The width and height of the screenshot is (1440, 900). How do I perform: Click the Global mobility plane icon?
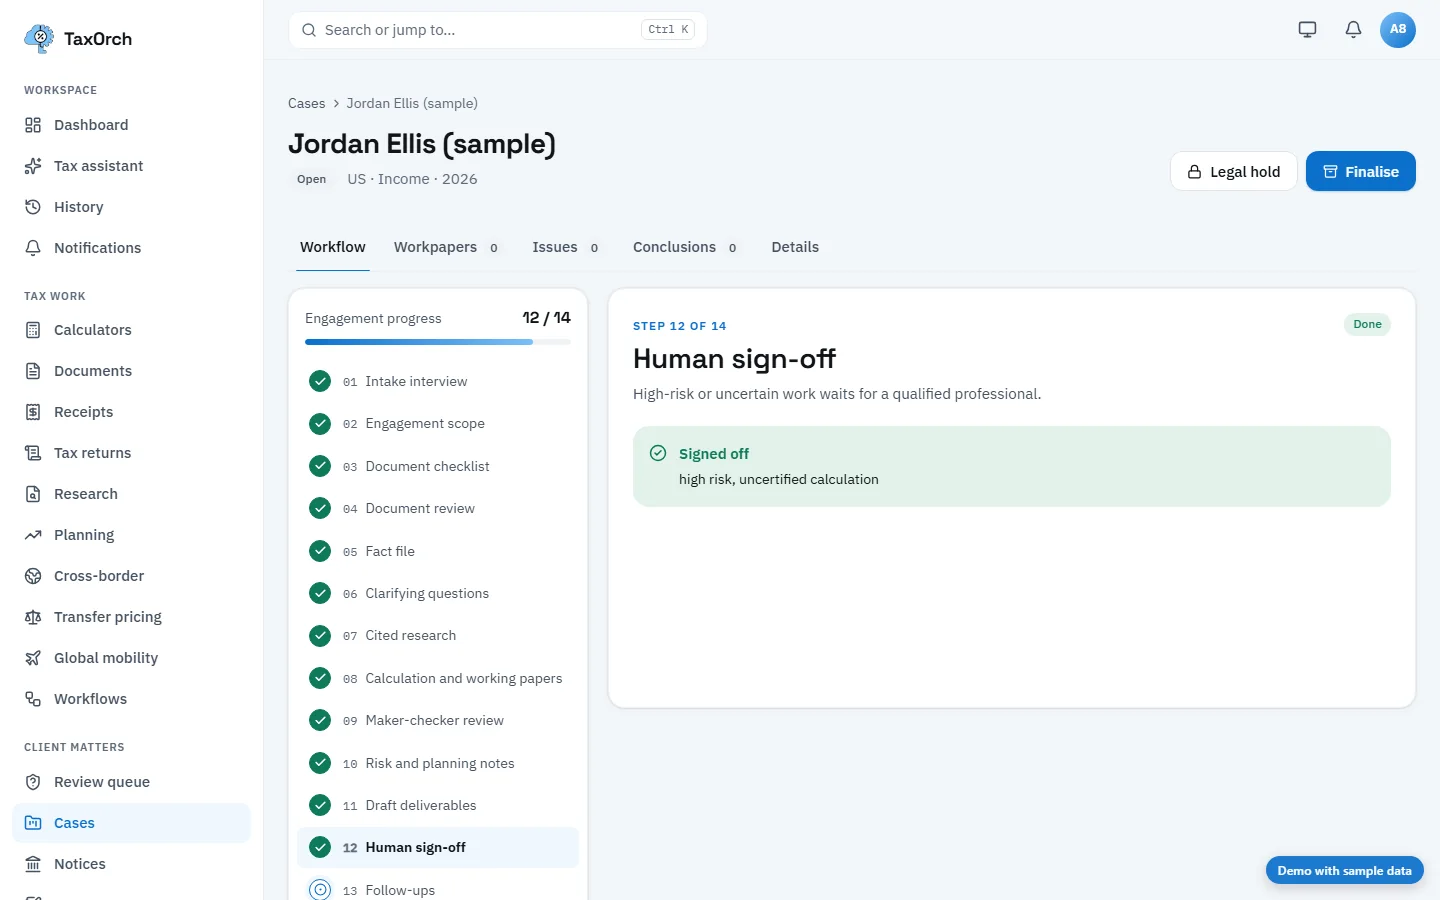pos(33,658)
